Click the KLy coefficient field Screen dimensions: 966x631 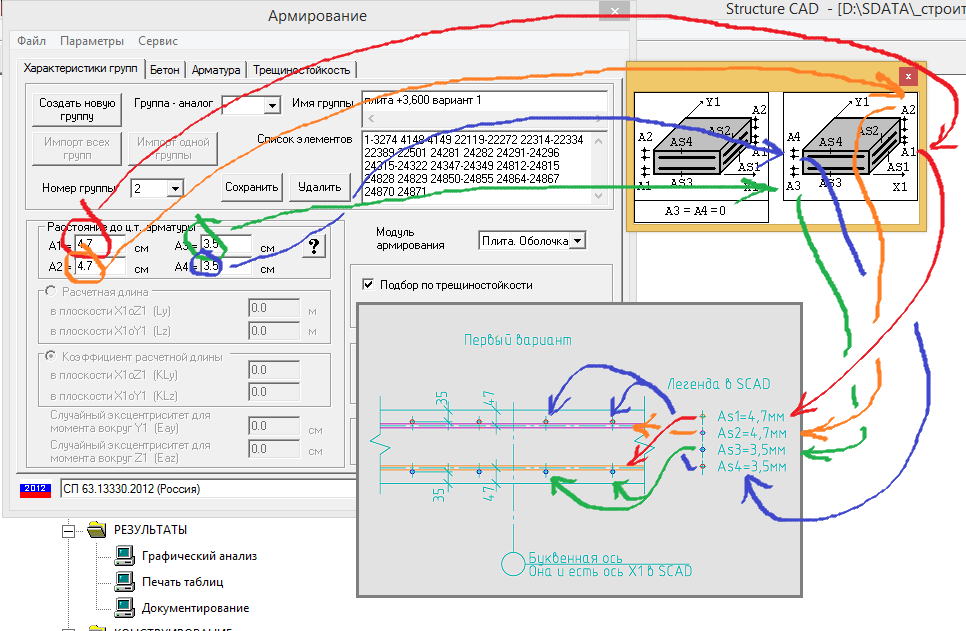(274, 370)
